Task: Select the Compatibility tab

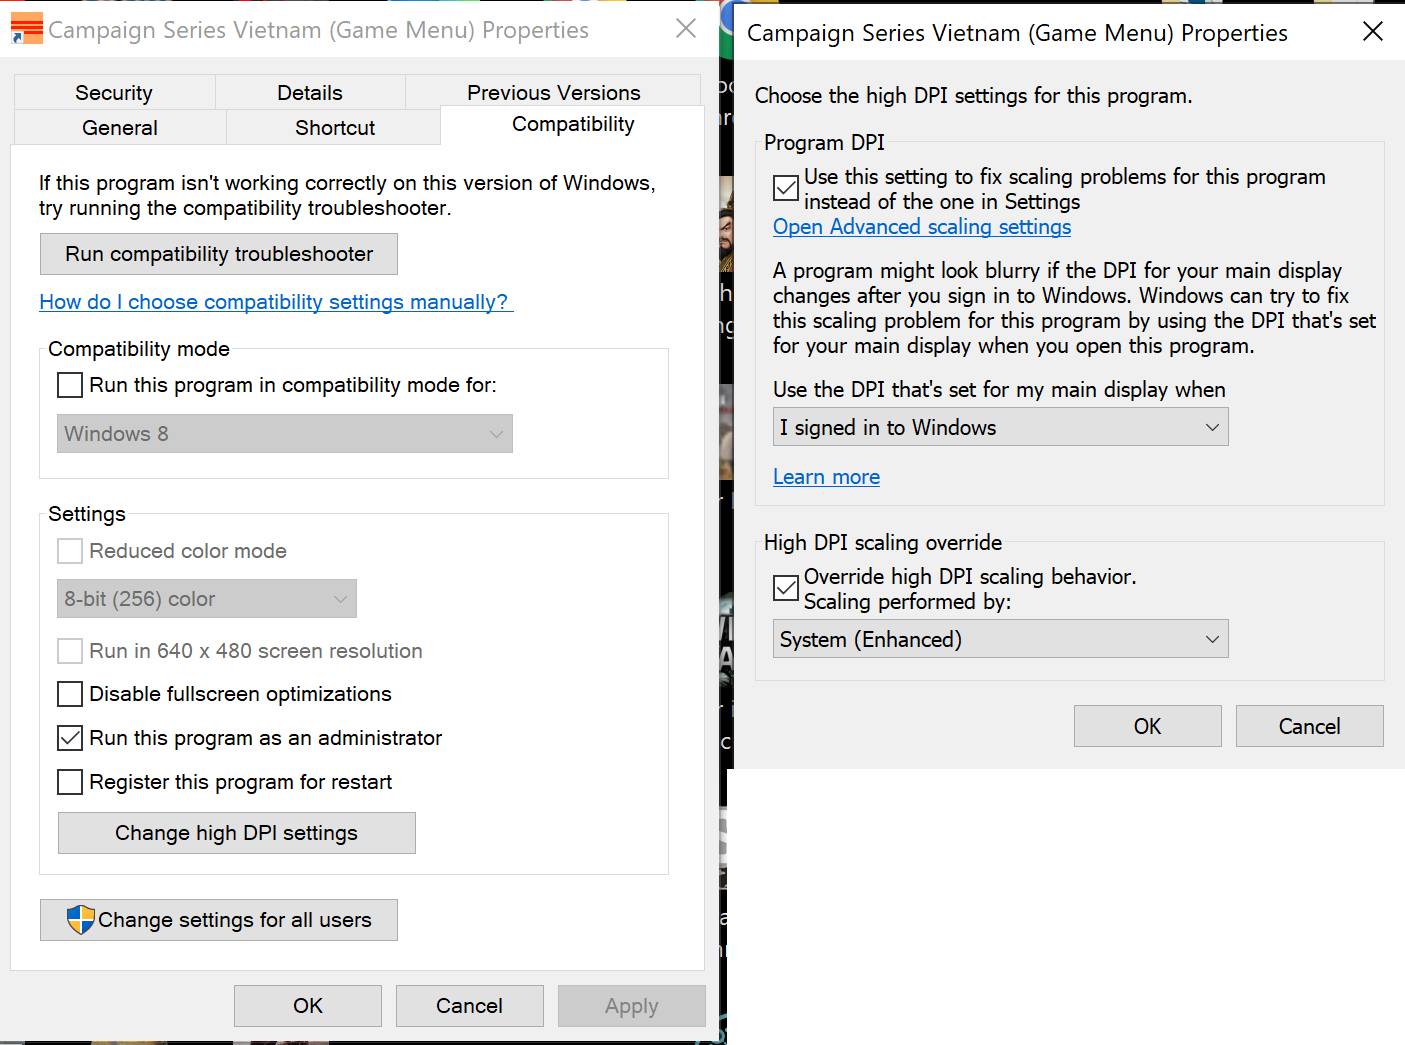Action: (573, 124)
